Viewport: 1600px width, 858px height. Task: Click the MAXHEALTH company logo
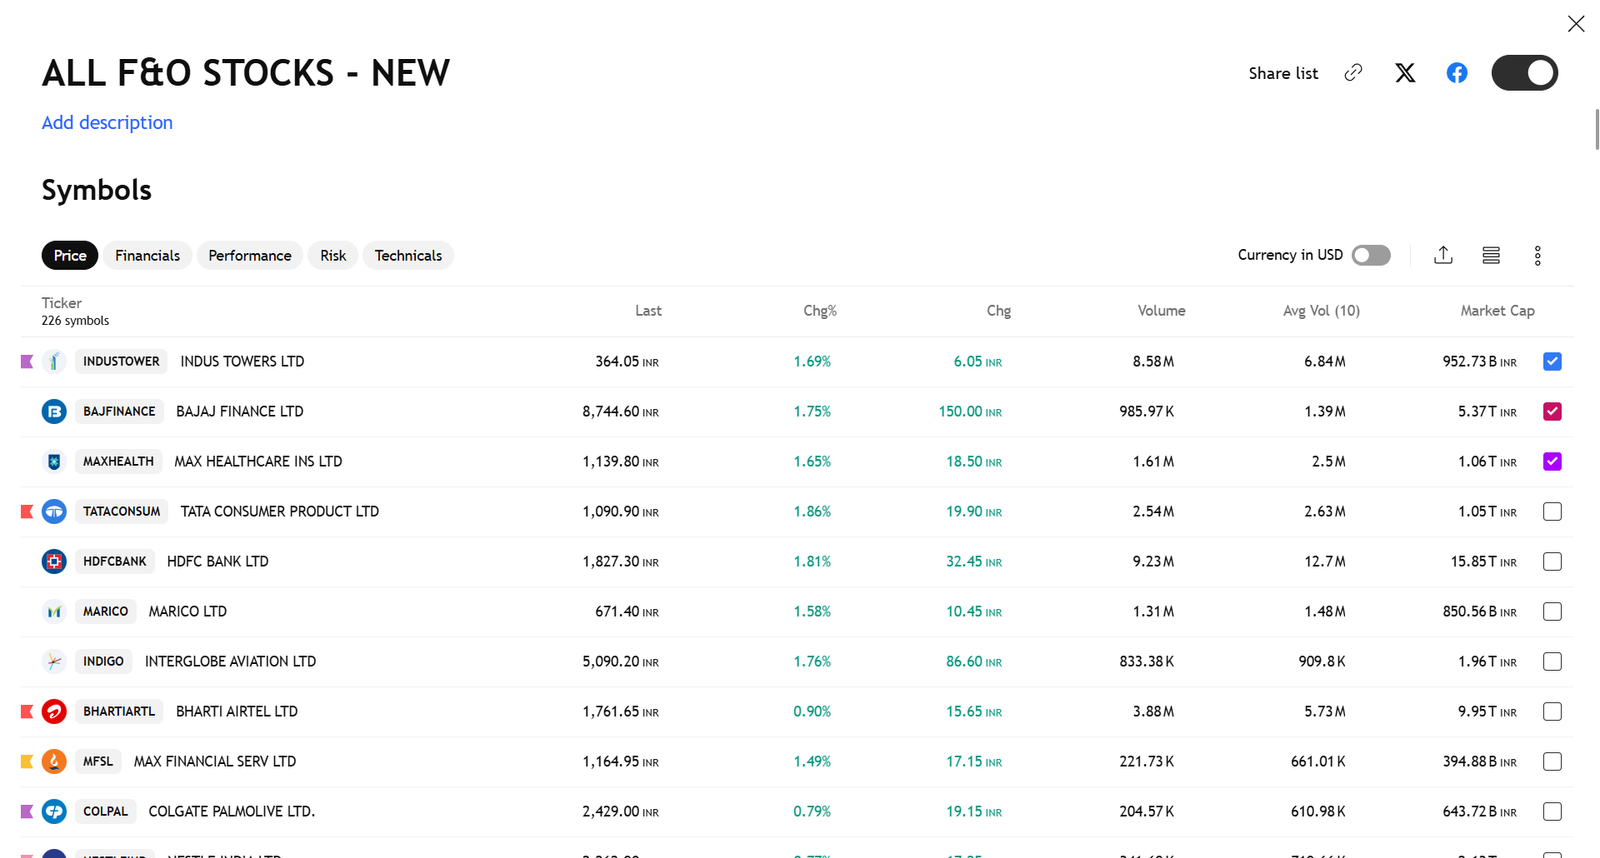point(54,461)
